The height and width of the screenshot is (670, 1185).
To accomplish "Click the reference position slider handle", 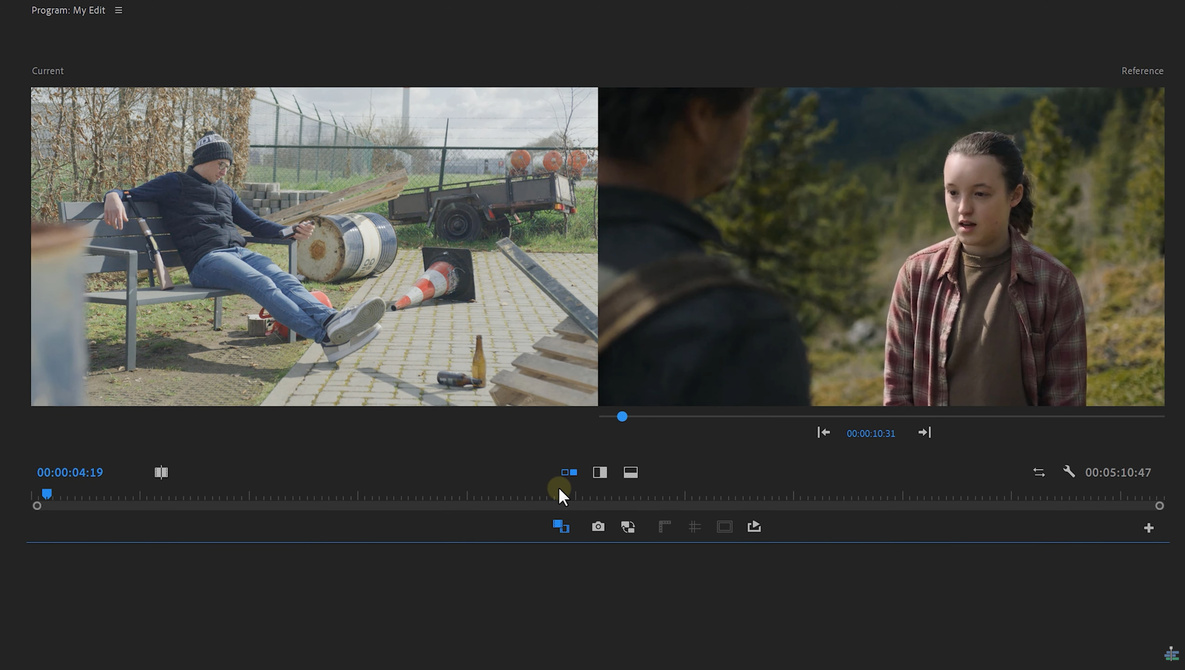I will click(x=622, y=416).
